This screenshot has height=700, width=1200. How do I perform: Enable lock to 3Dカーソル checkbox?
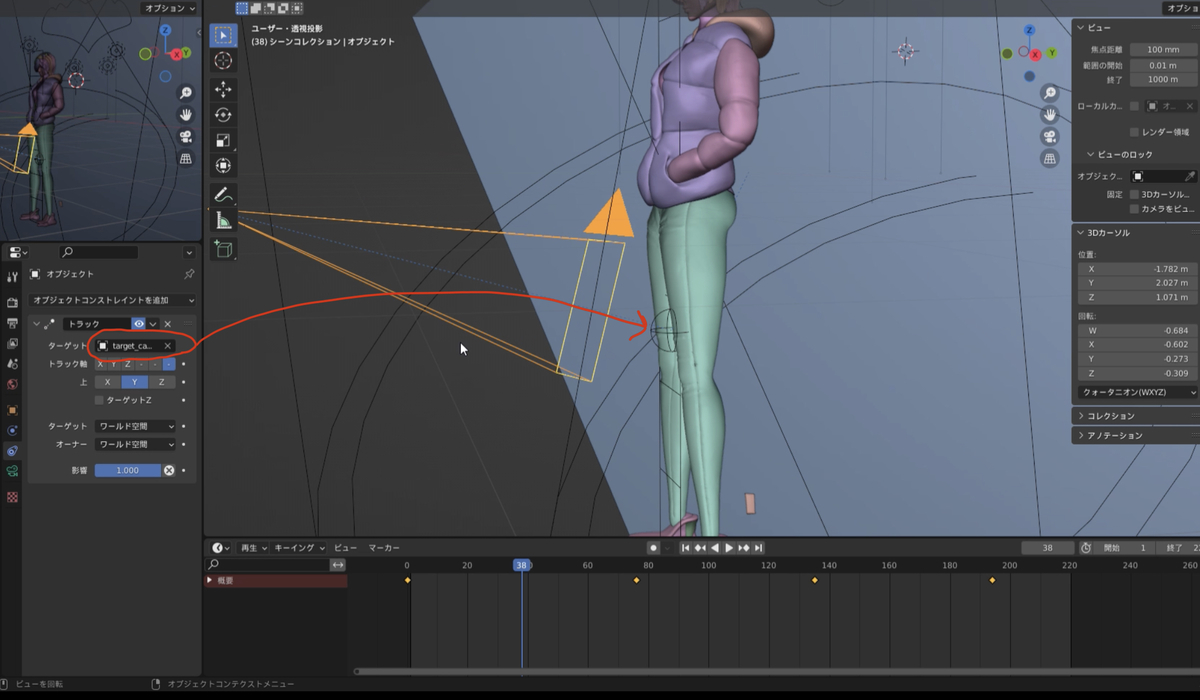(1134, 194)
